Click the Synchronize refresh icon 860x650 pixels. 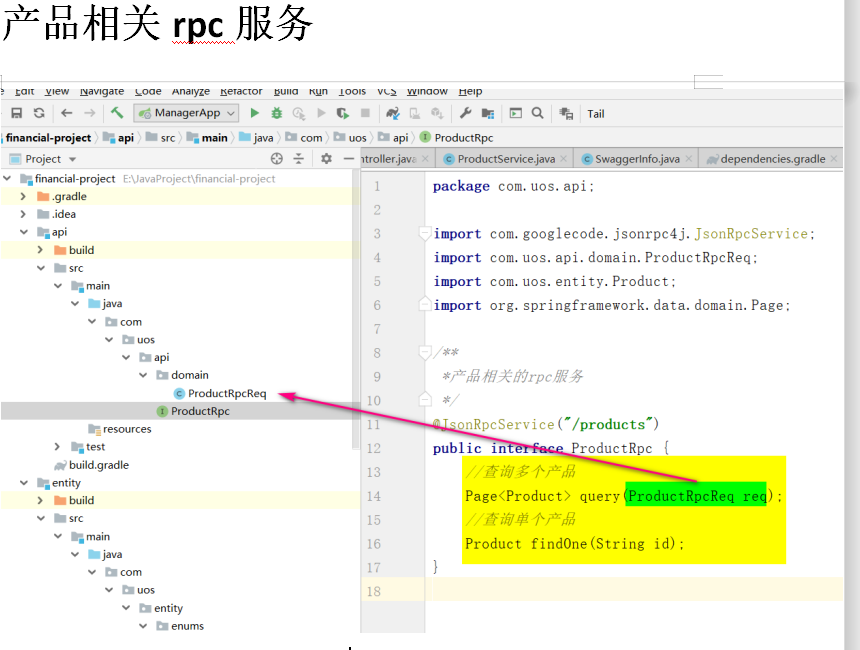point(39,114)
